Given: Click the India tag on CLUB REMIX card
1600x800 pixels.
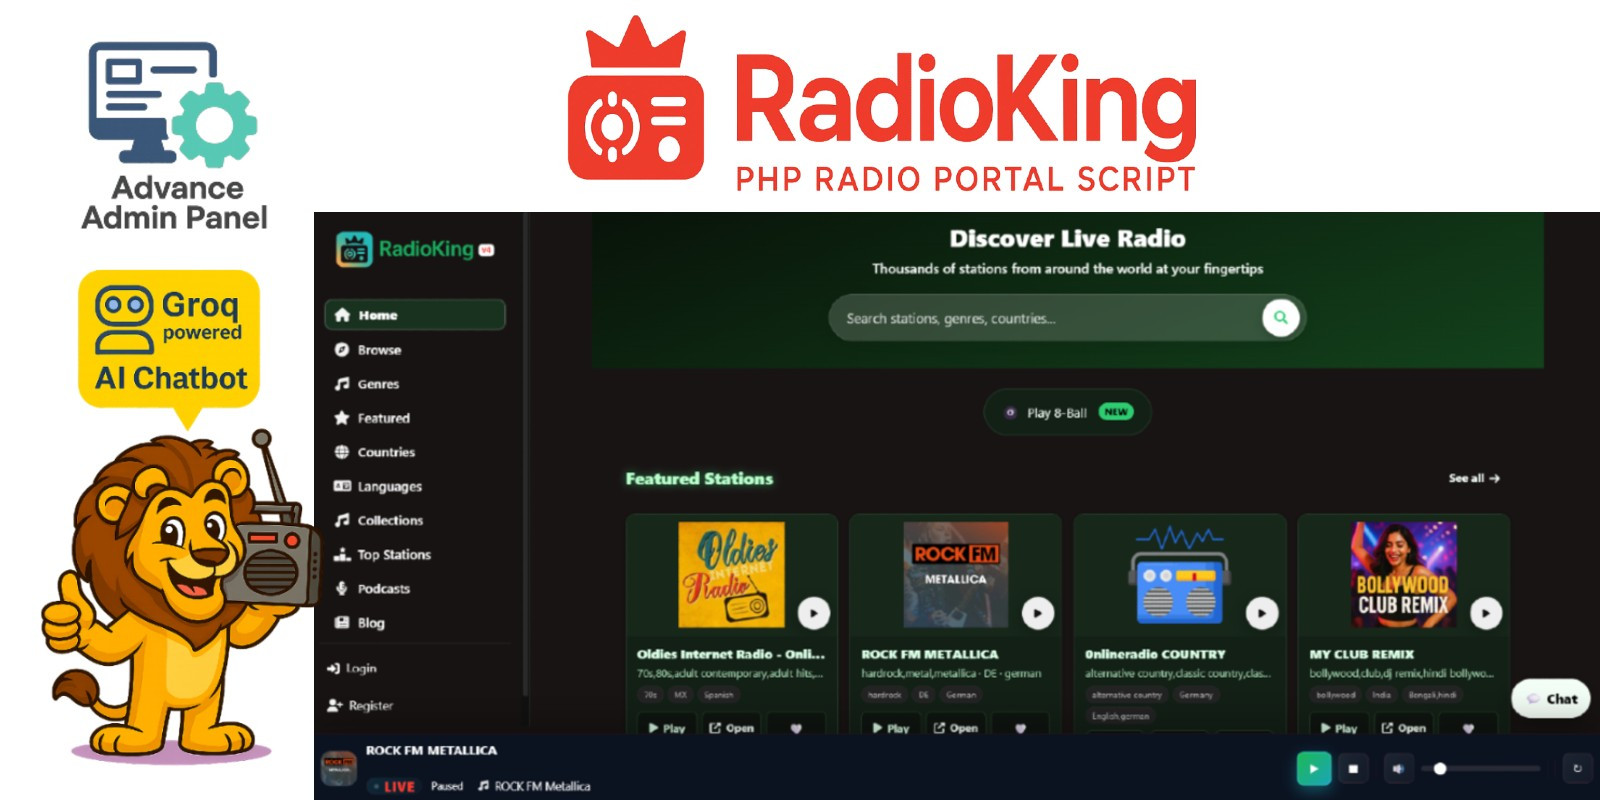Looking at the screenshot, I should click(1381, 695).
